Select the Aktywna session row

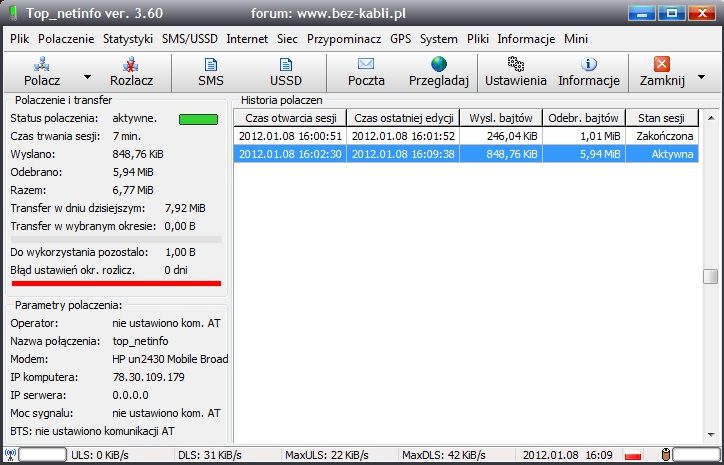[465, 154]
